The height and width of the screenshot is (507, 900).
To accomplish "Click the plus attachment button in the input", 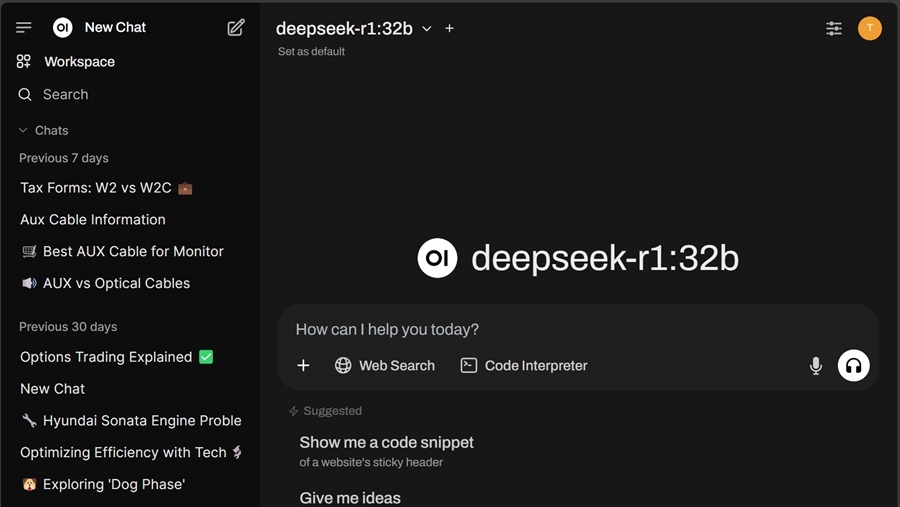I will (x=303, y=365).
